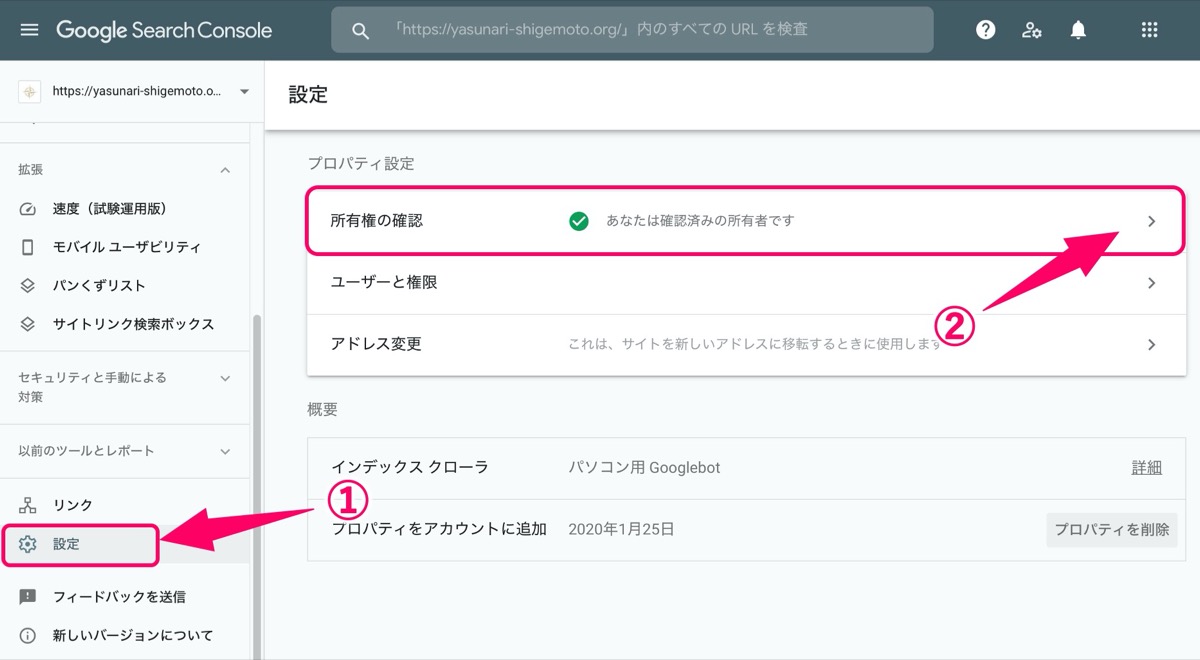Click the プロパティ設定 heading

coord(361,163)
